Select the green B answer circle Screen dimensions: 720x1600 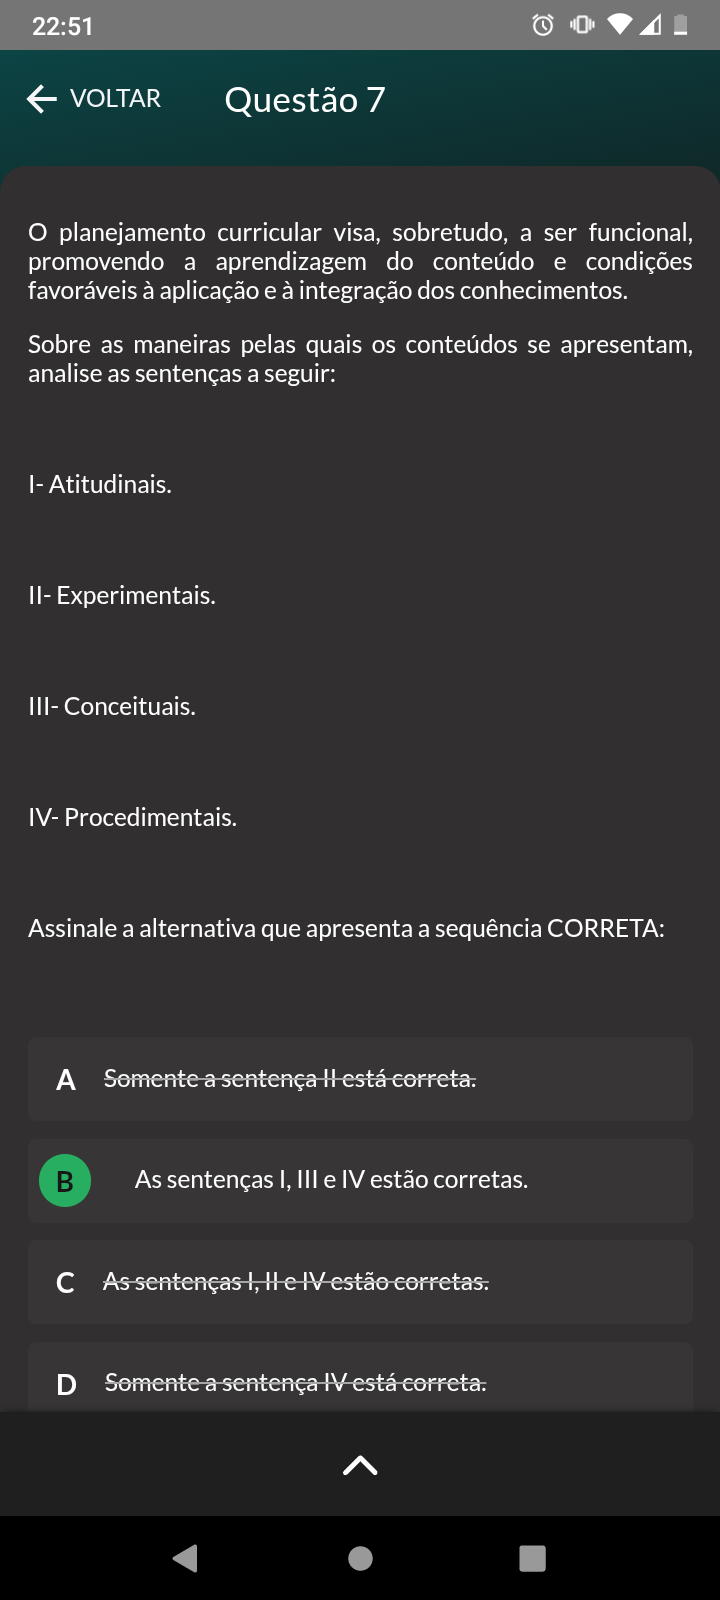[65, 1181]
